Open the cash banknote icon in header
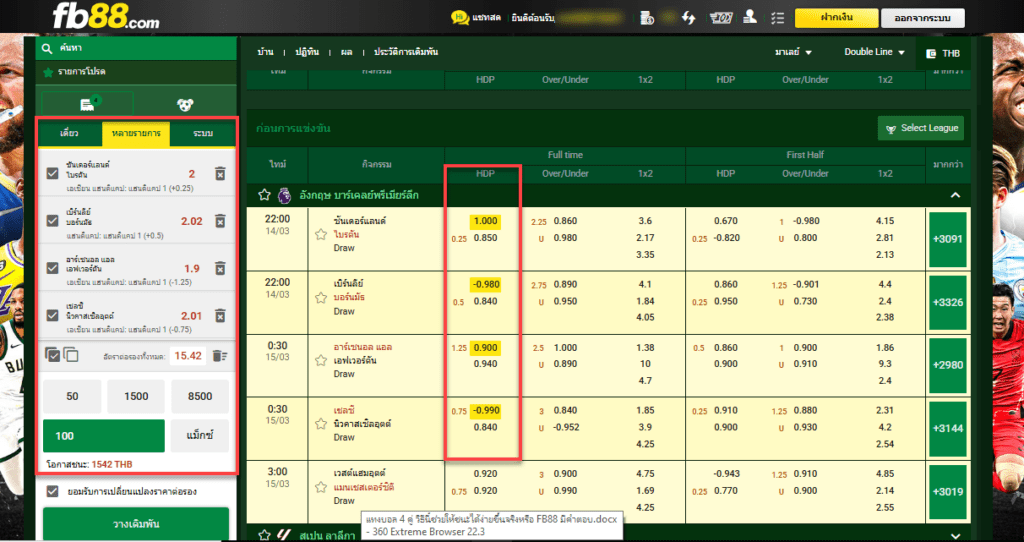1024x542 pixels. click(721, 18)
